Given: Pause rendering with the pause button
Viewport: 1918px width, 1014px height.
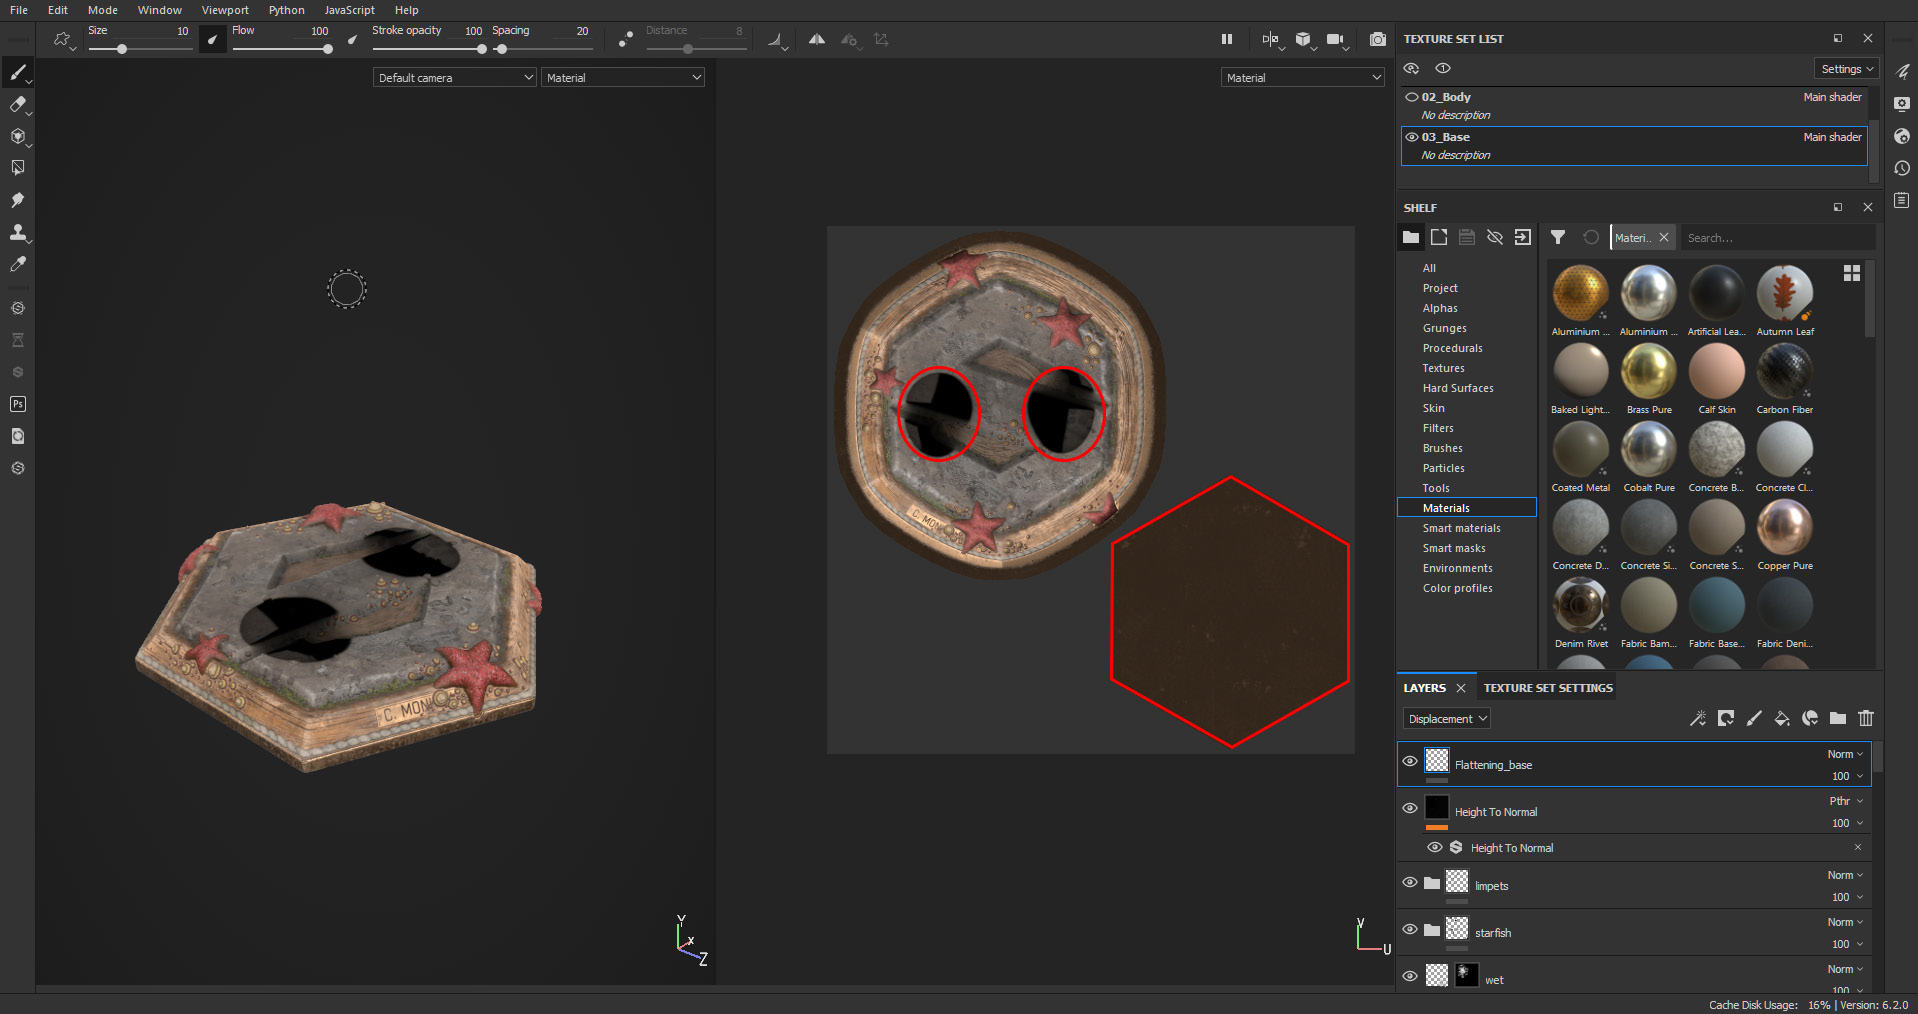Looking at the screenshot, I should [x=1226, y=39].
